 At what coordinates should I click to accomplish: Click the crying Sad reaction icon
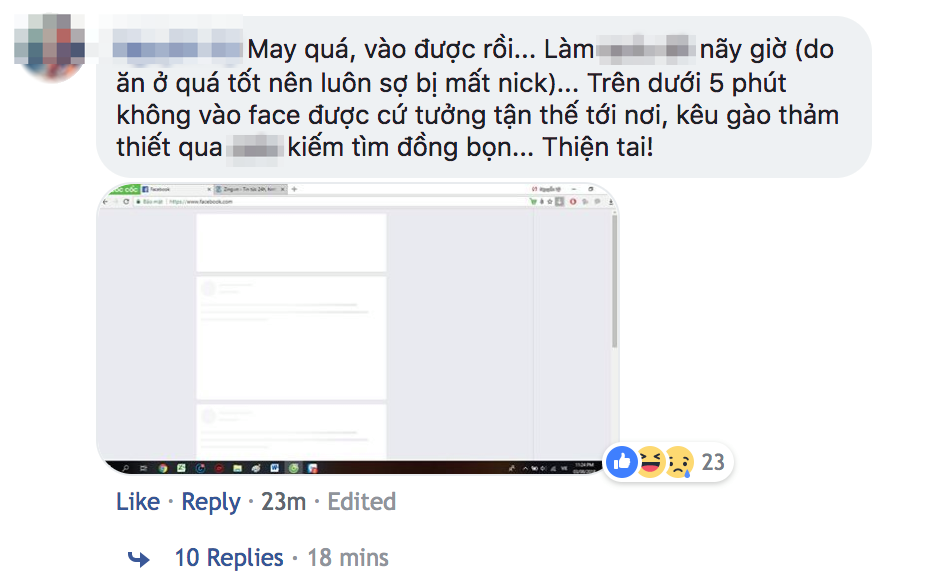click(679, 462)
